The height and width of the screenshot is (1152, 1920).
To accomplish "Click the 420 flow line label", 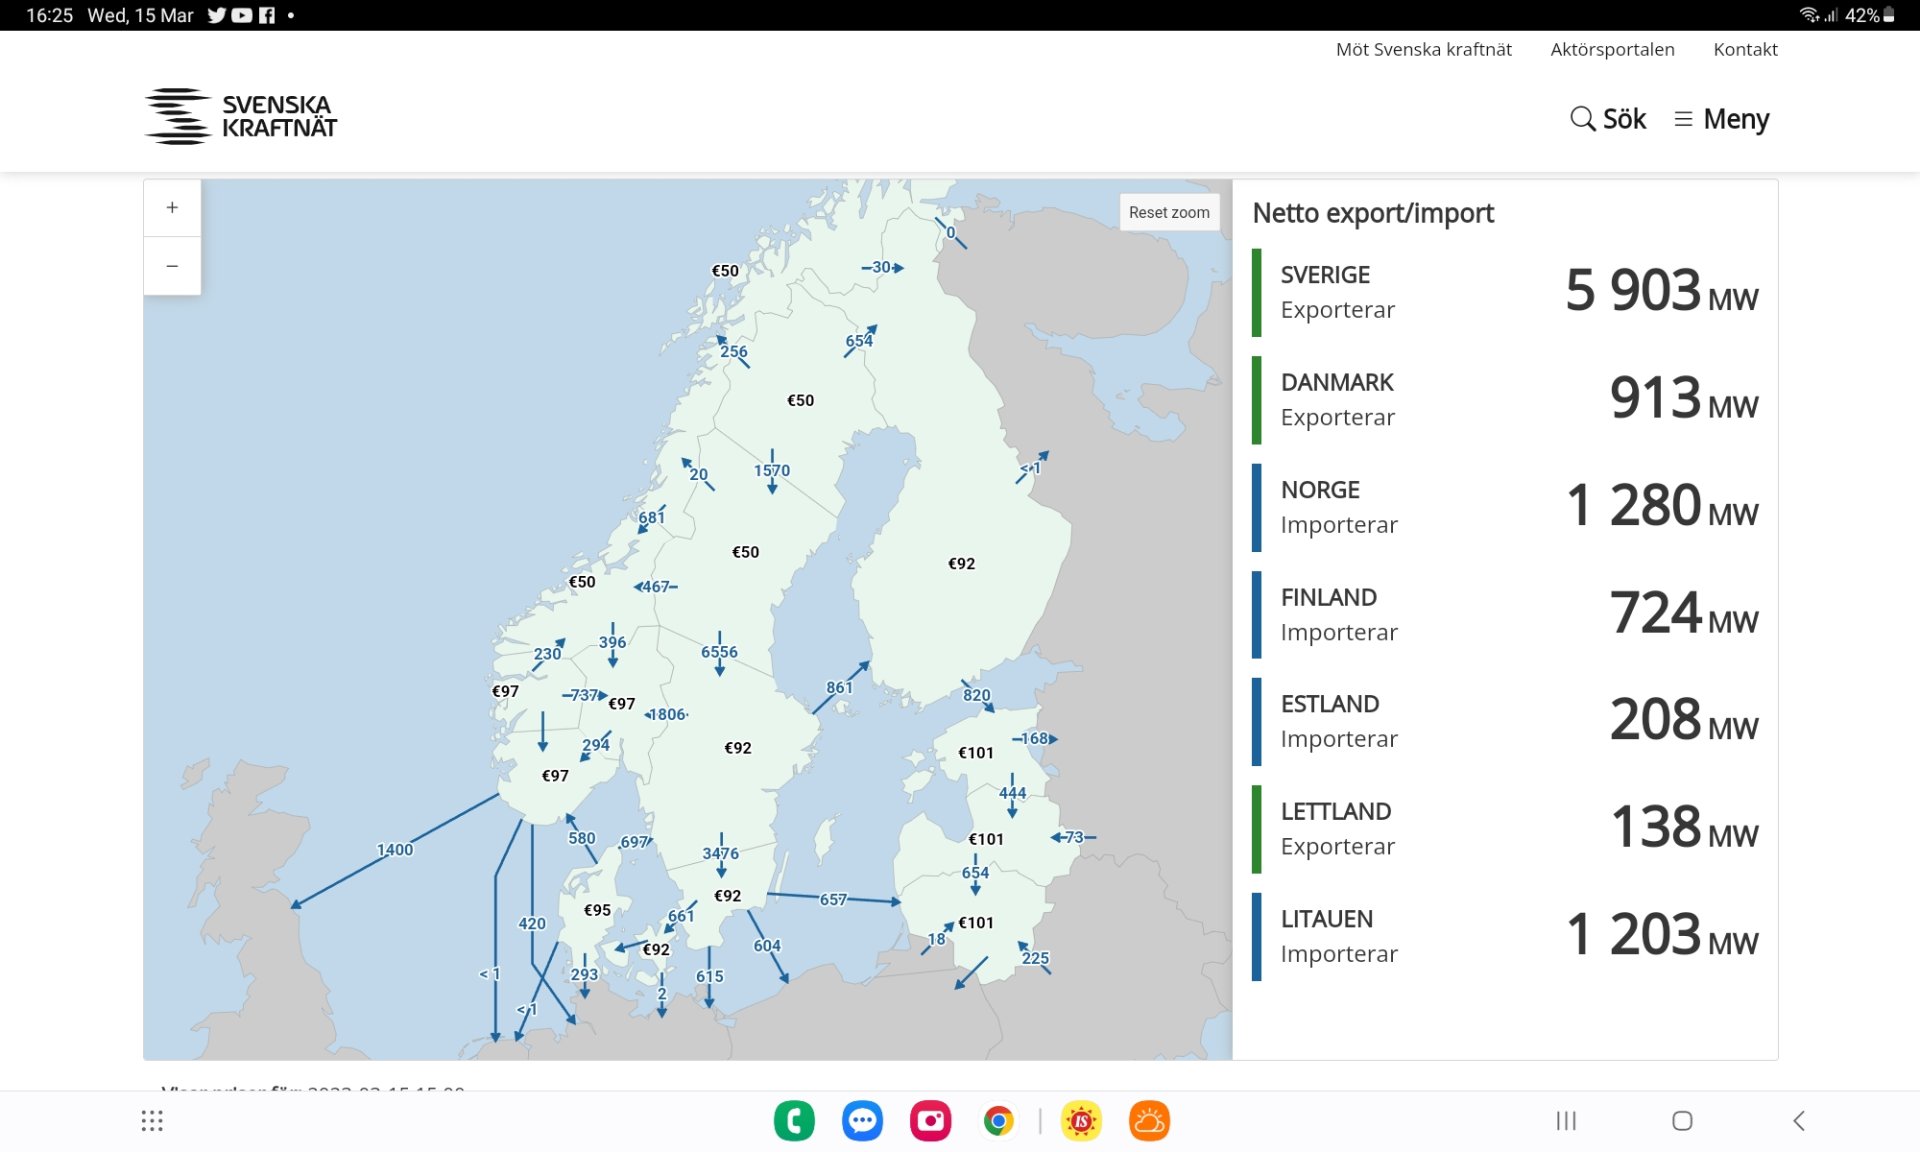I will (532, 924).
